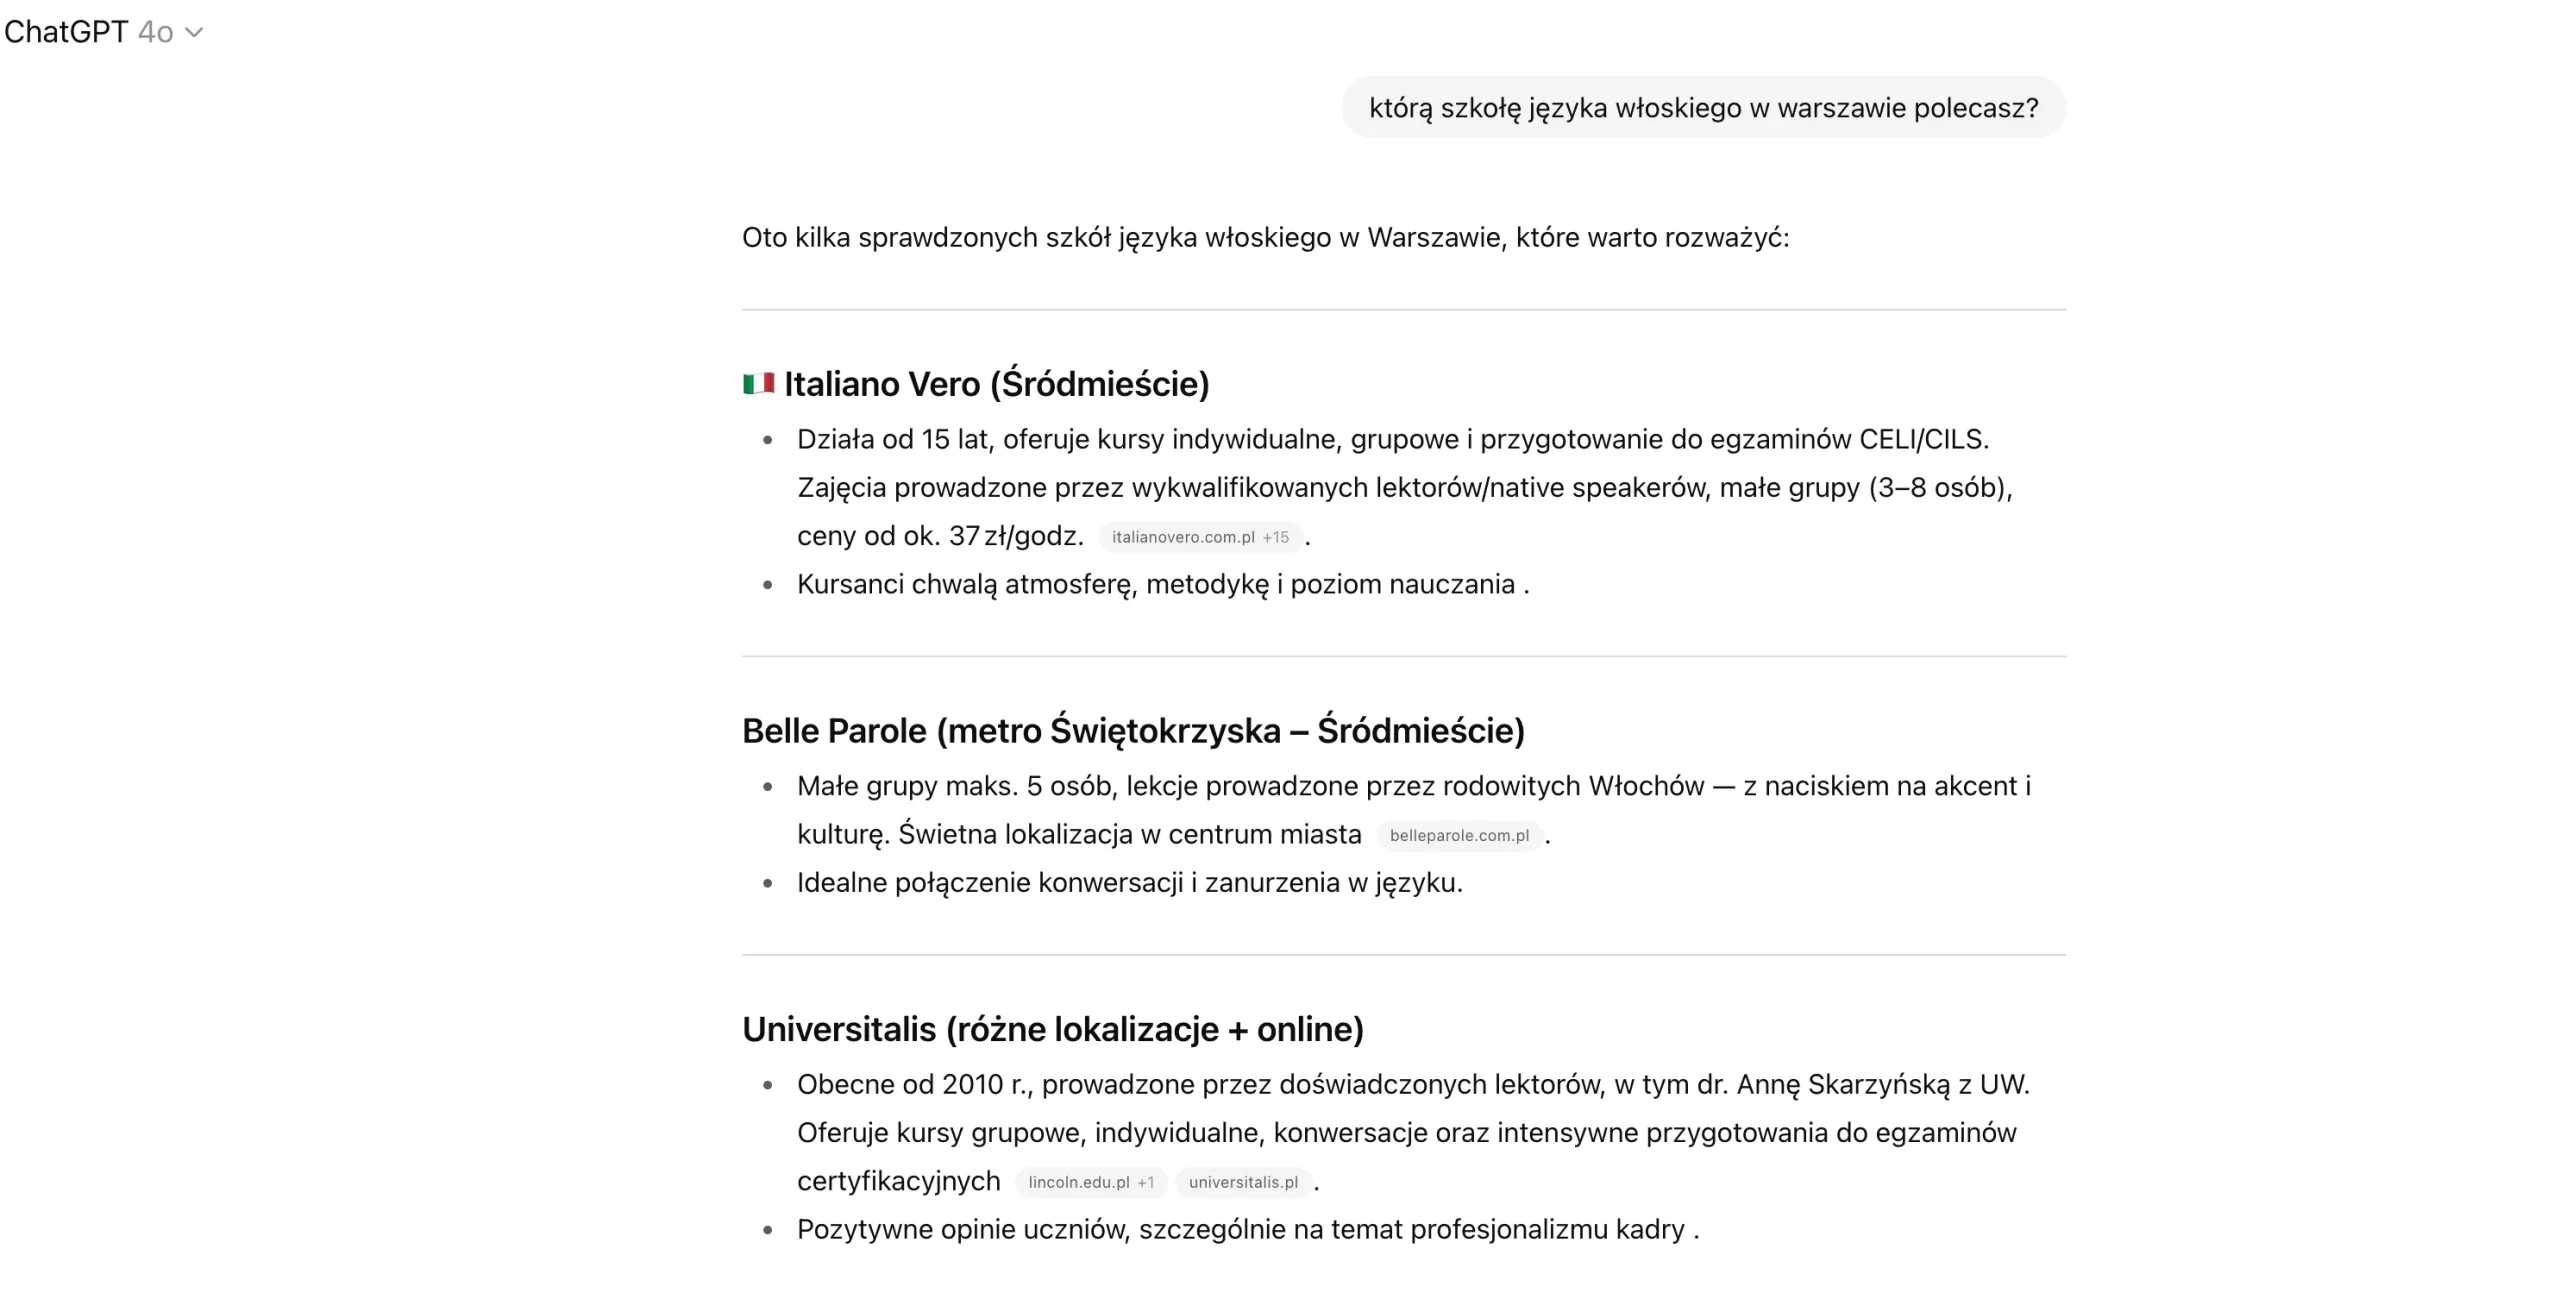Expand the "+15" additional sources badge
The image size is (2560, 1299).
click(x=1277, y=537)
